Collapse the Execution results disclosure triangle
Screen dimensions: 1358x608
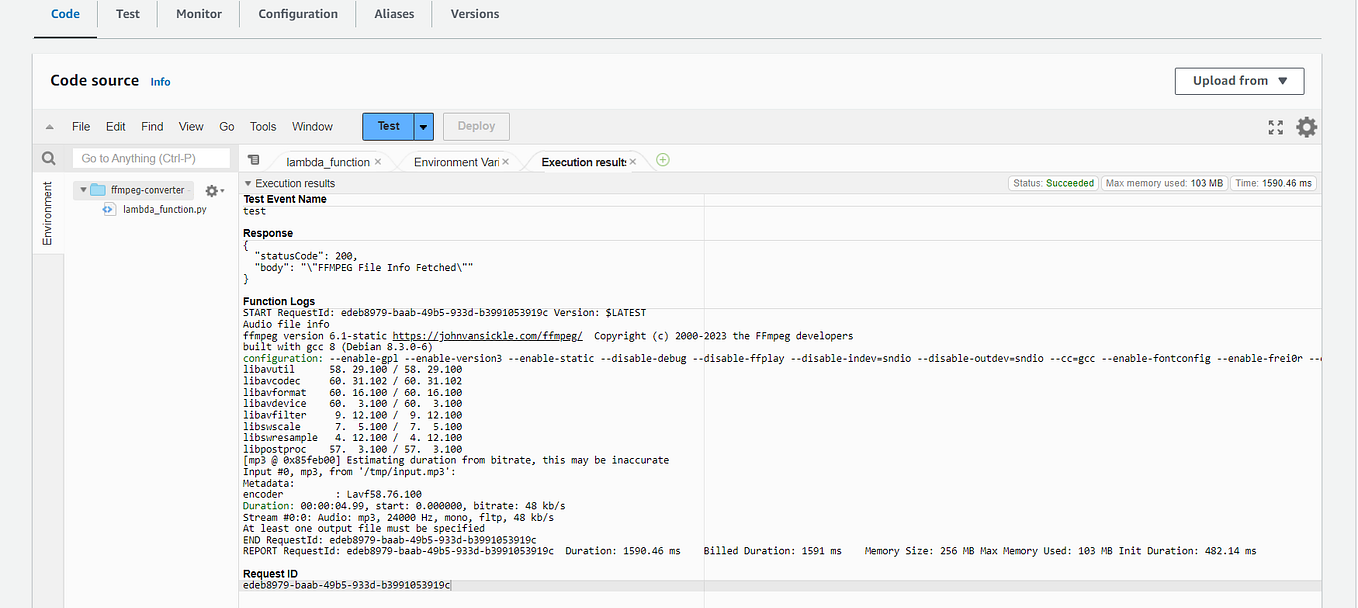[x=247, y=183]
